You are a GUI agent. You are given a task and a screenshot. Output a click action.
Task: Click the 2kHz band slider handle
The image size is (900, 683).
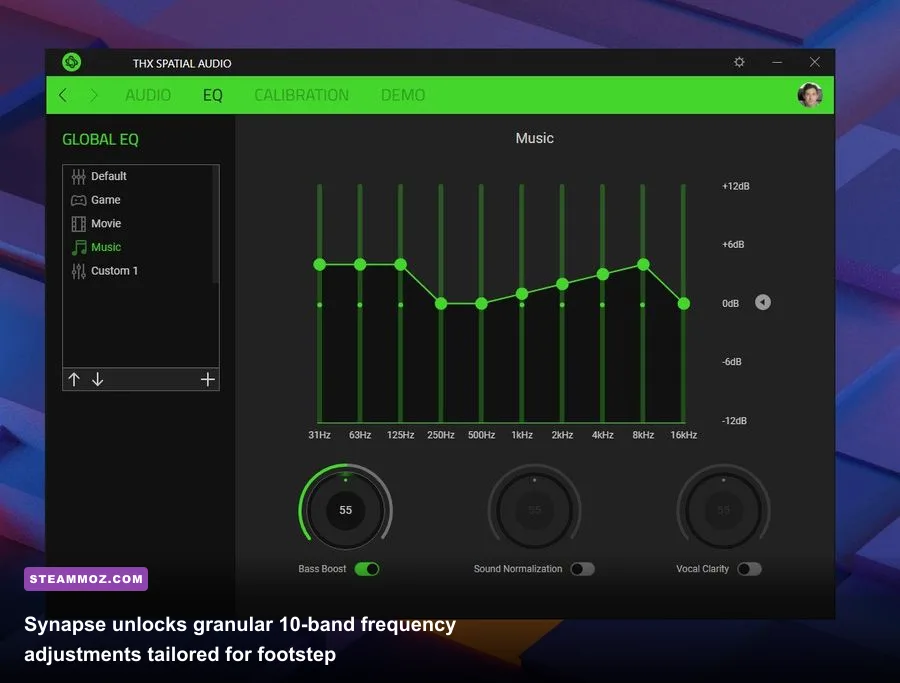click(562, 284)
